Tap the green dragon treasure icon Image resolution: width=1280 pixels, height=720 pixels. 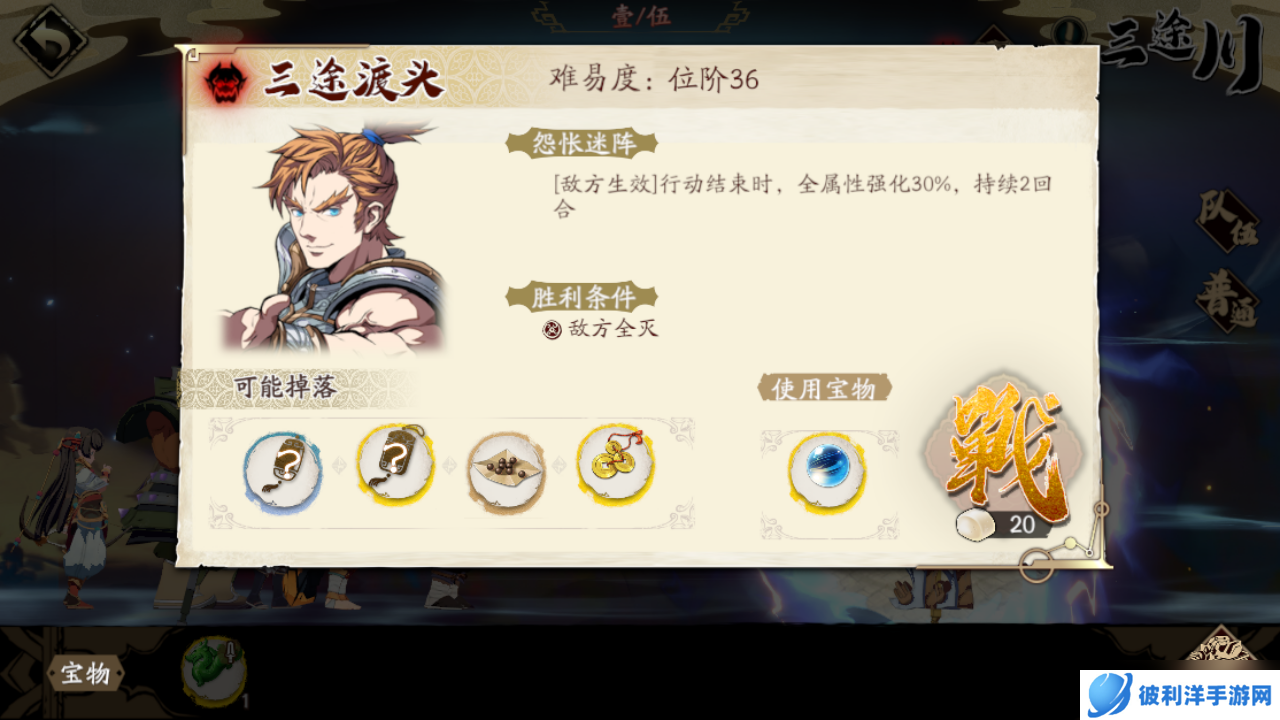tap(213, 669)
